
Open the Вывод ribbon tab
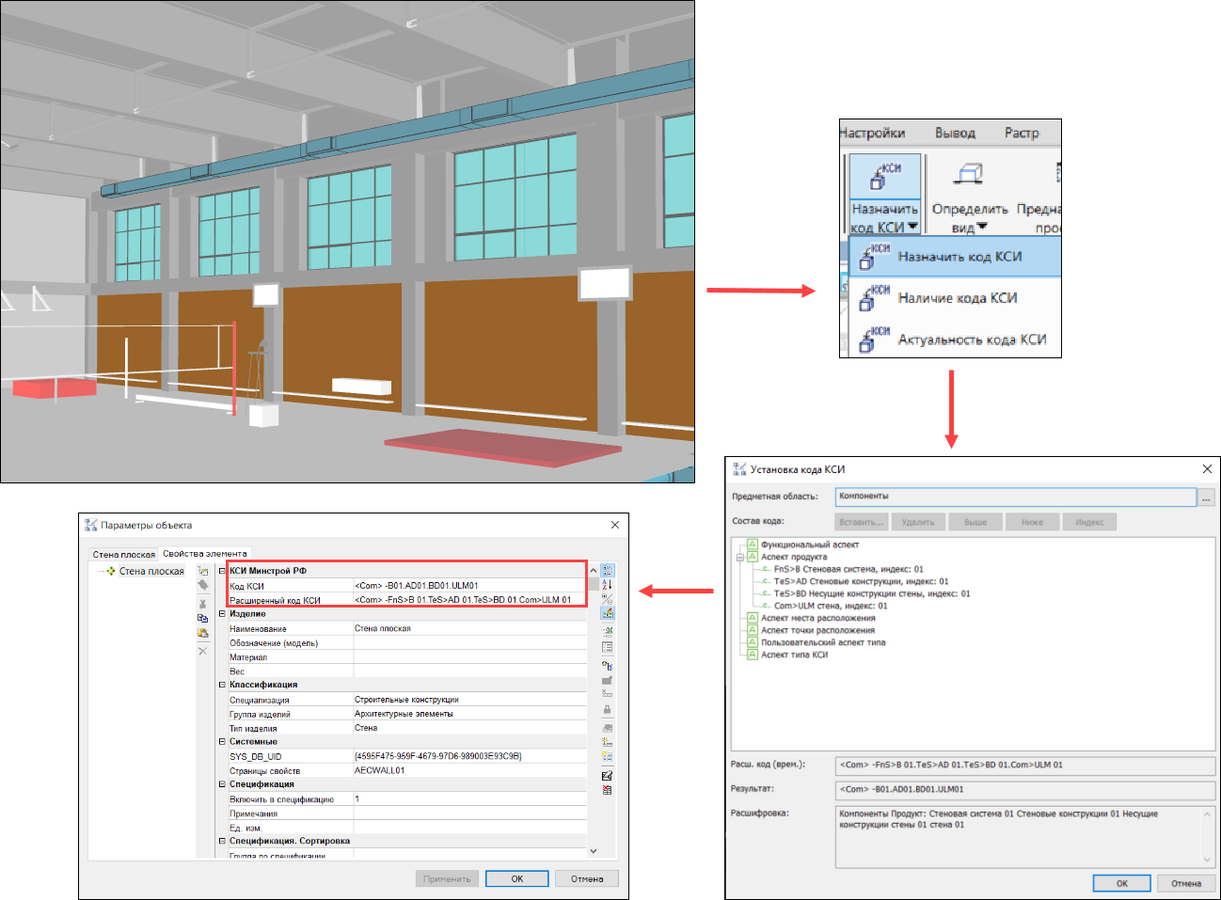pyautogui.click(x=955, y=133)
